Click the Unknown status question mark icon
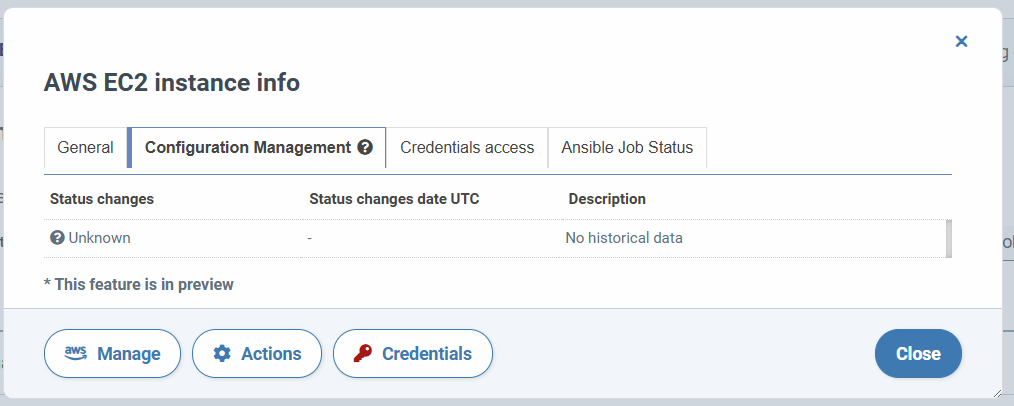 [x=56, y=238]
